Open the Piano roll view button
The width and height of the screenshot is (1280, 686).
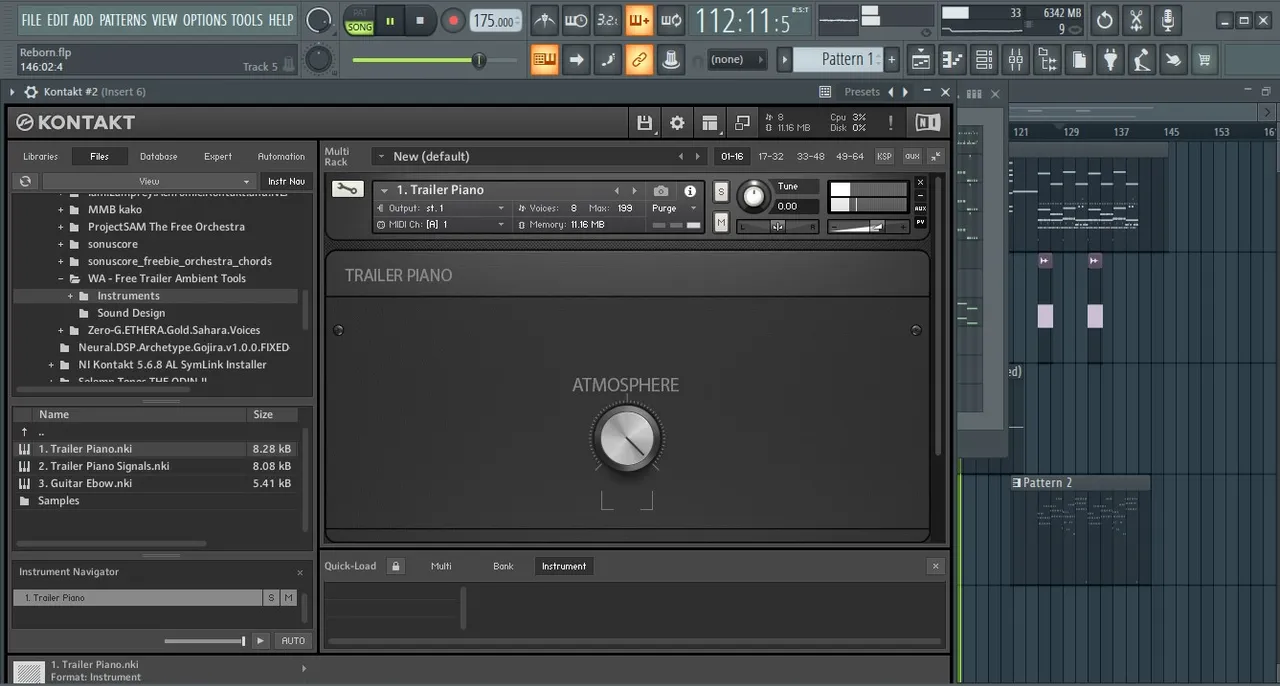(952, 60)
